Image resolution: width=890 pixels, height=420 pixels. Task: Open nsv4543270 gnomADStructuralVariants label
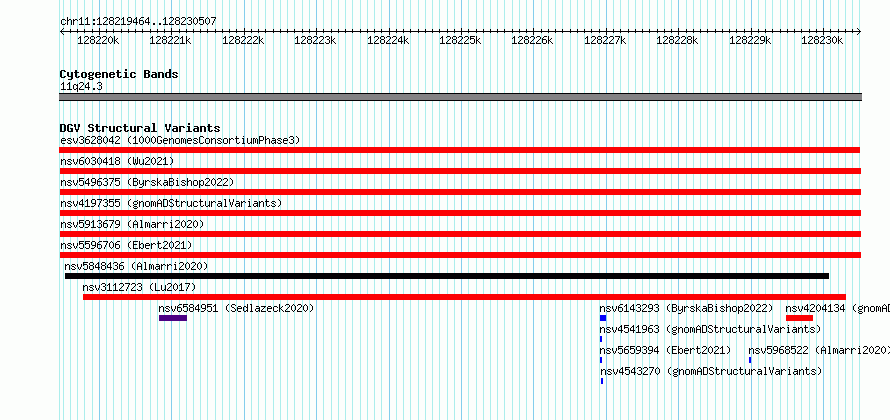coord(711,371)
